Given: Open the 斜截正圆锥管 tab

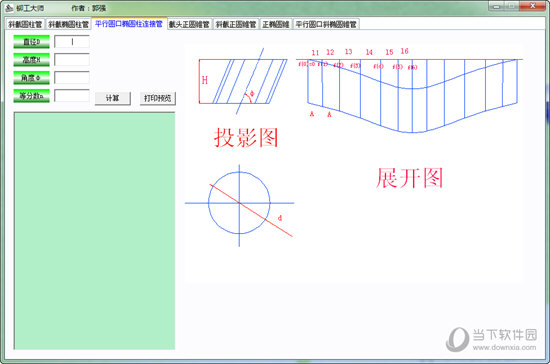Looking at the screenshot, I should pos(236,24).
